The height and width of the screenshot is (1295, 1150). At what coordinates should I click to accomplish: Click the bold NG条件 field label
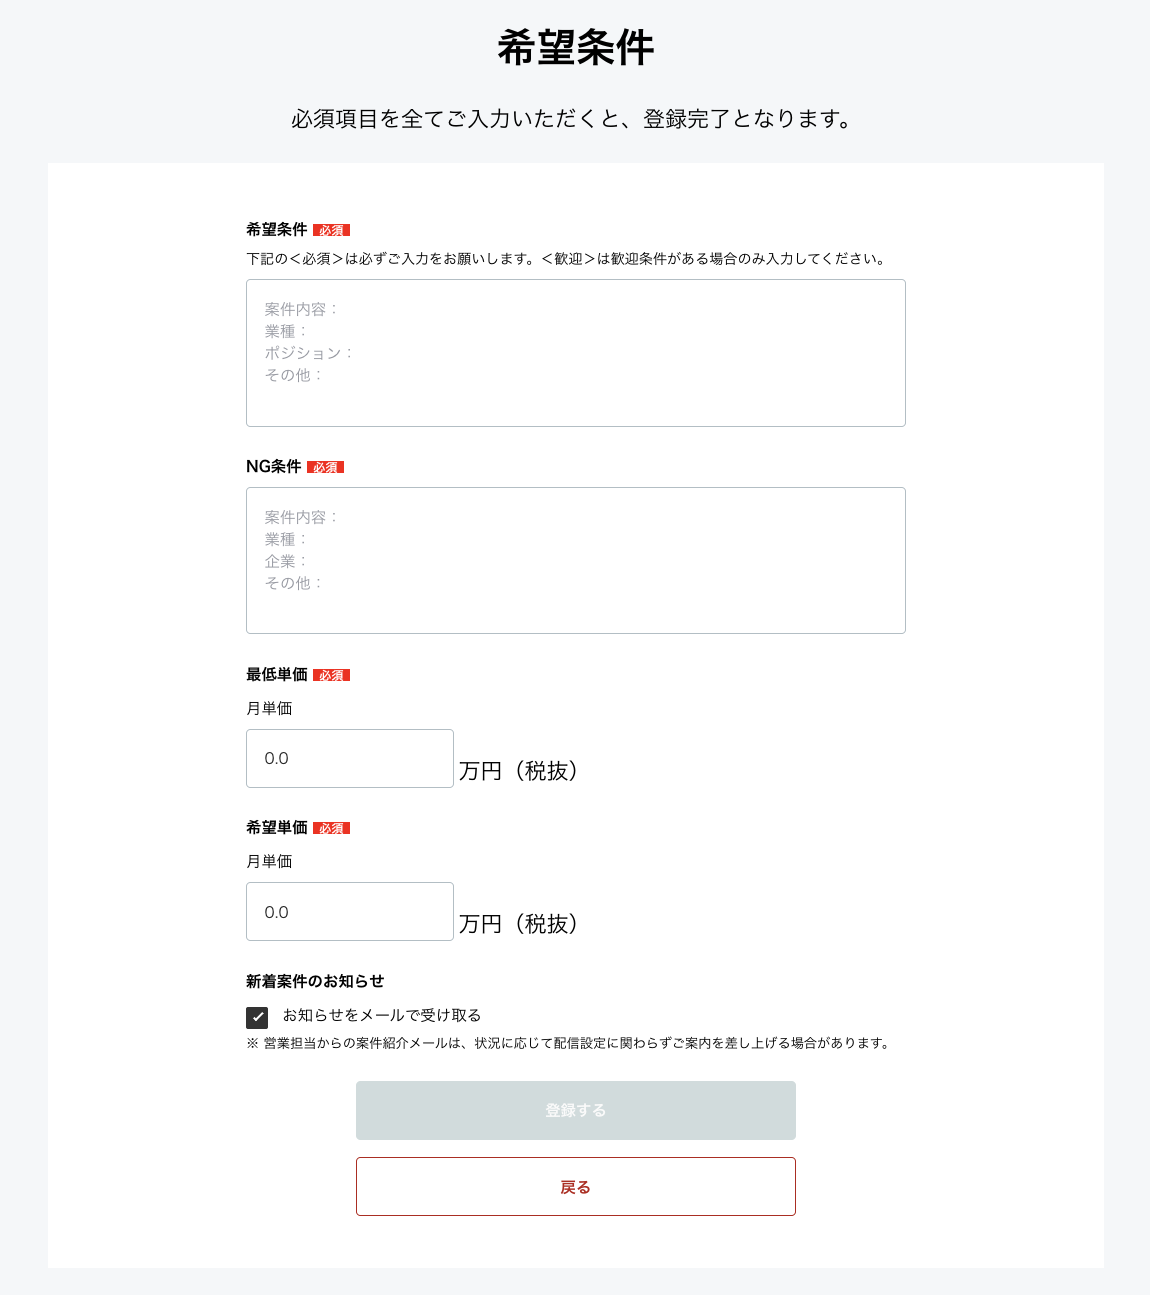tap(273, 466)
